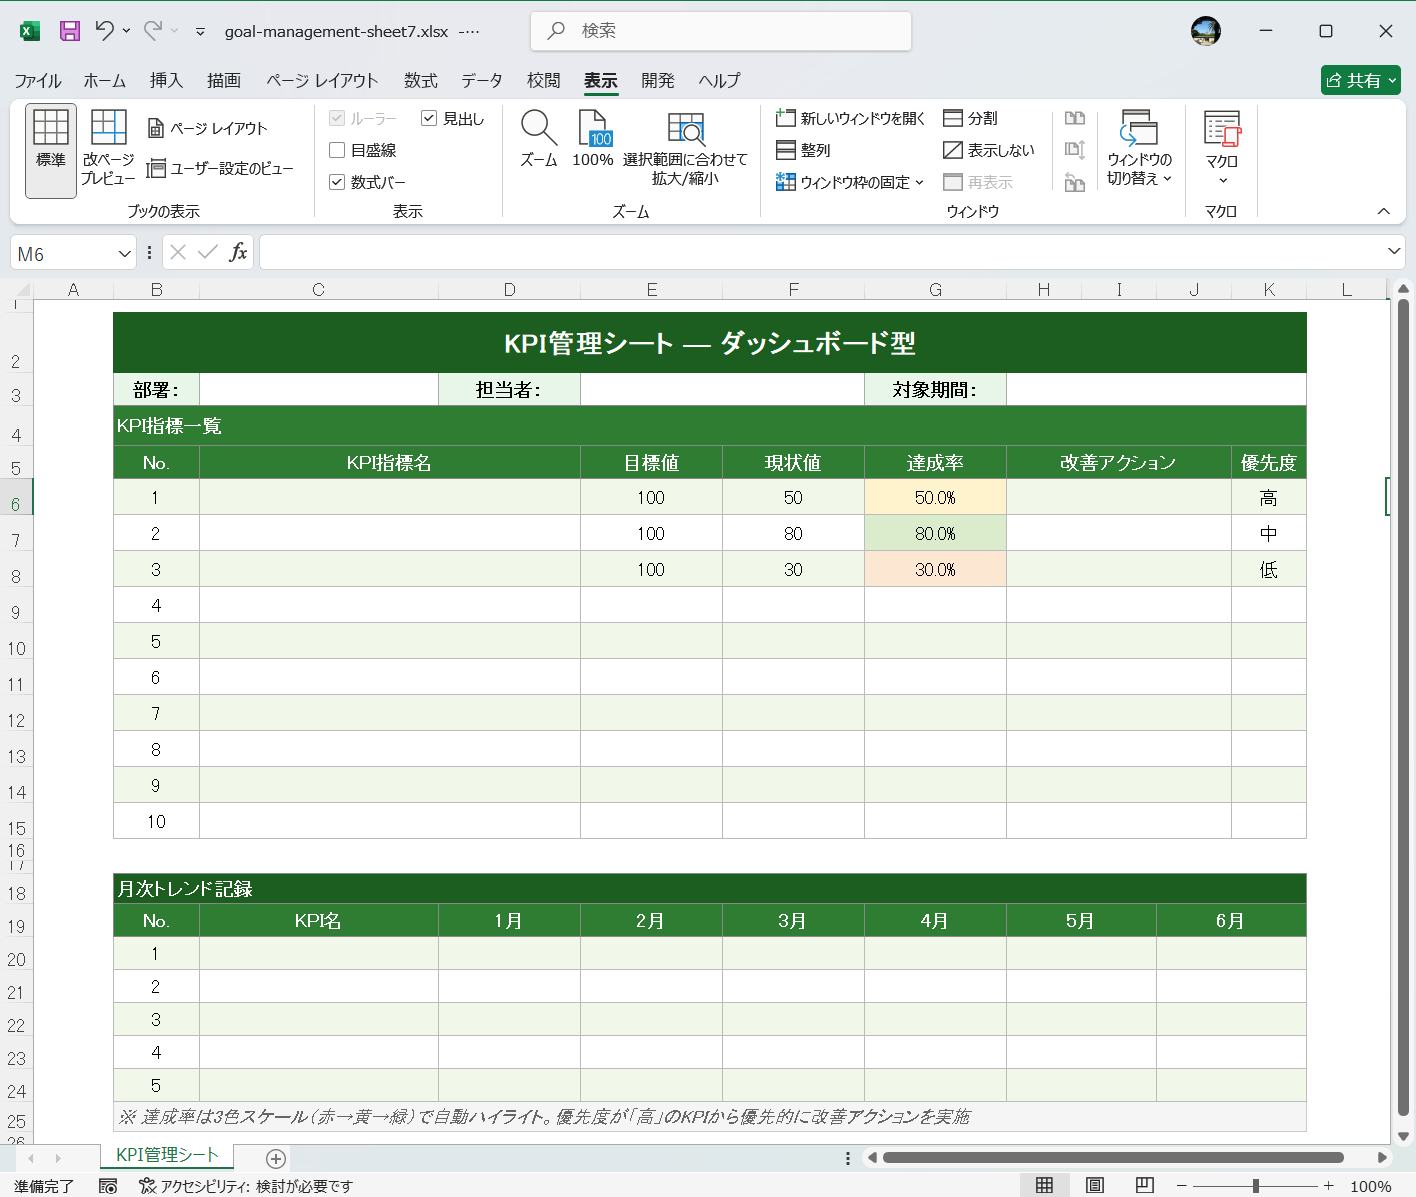Switch to ページ レイアウト view

tap(208, 128)
